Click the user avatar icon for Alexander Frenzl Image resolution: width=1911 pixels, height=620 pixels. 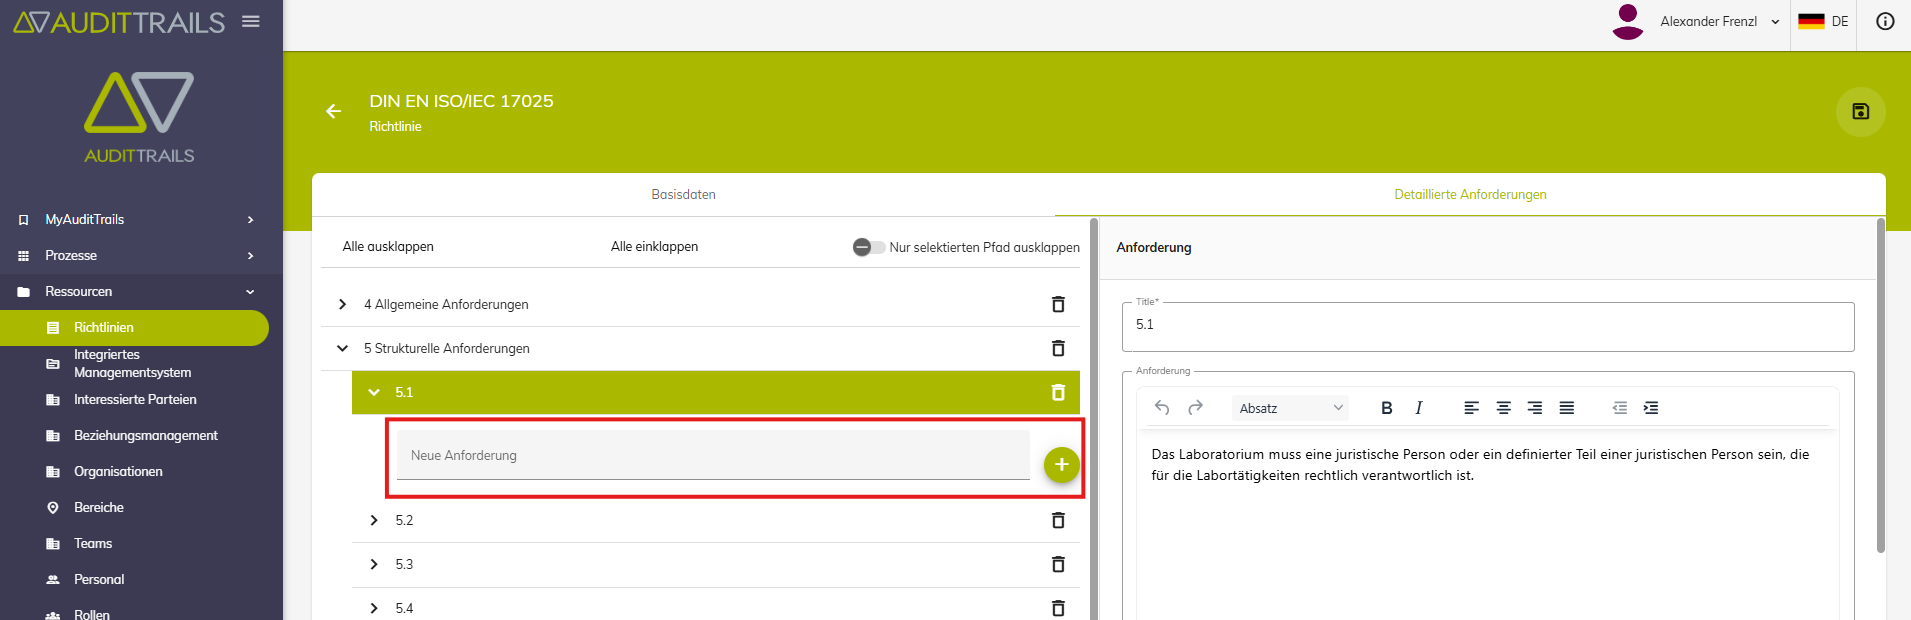pyautogui.click(x=1628, y=21)
